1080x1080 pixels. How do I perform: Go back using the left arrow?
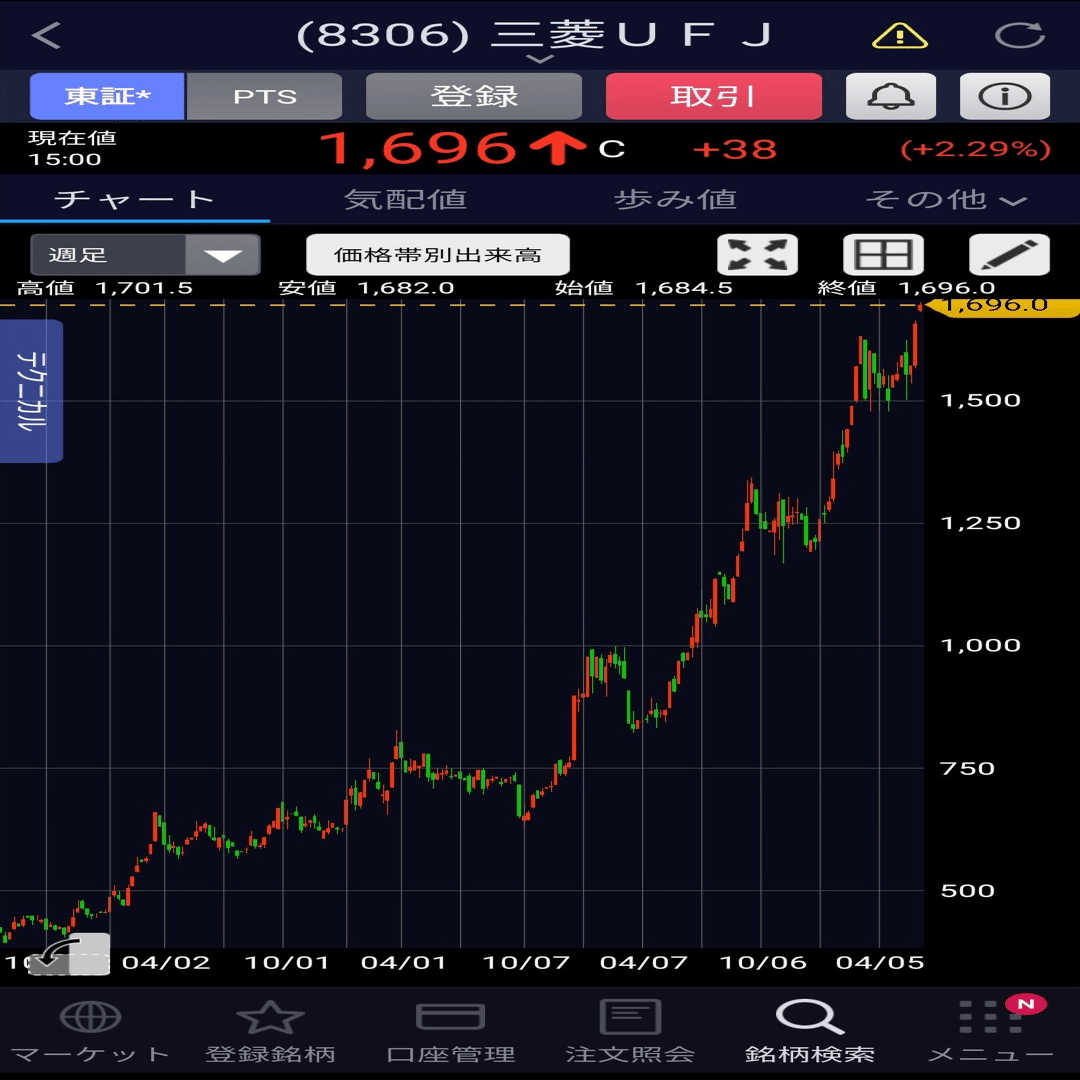[46, 35]
